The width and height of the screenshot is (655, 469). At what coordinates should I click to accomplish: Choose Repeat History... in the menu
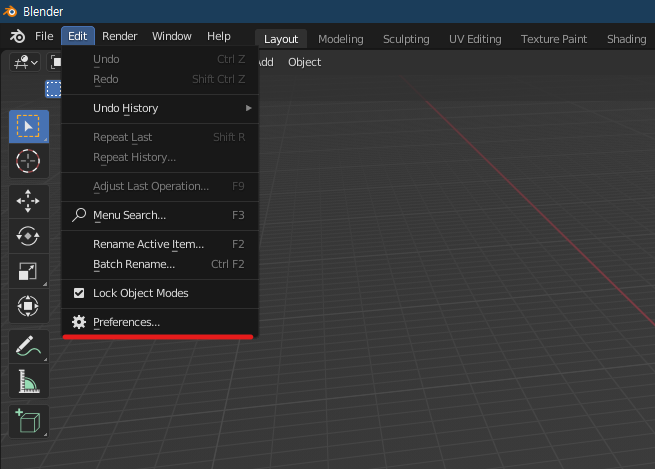[x=160, y=157]
